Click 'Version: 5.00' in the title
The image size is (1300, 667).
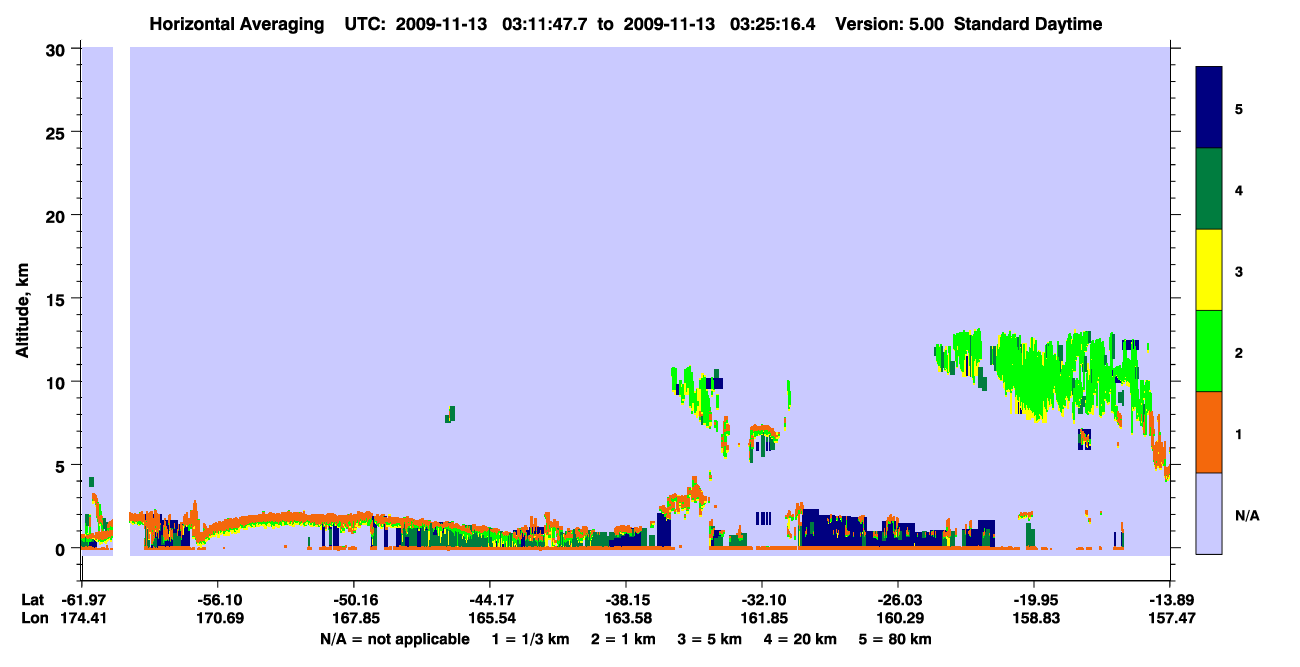click(890, 24)
